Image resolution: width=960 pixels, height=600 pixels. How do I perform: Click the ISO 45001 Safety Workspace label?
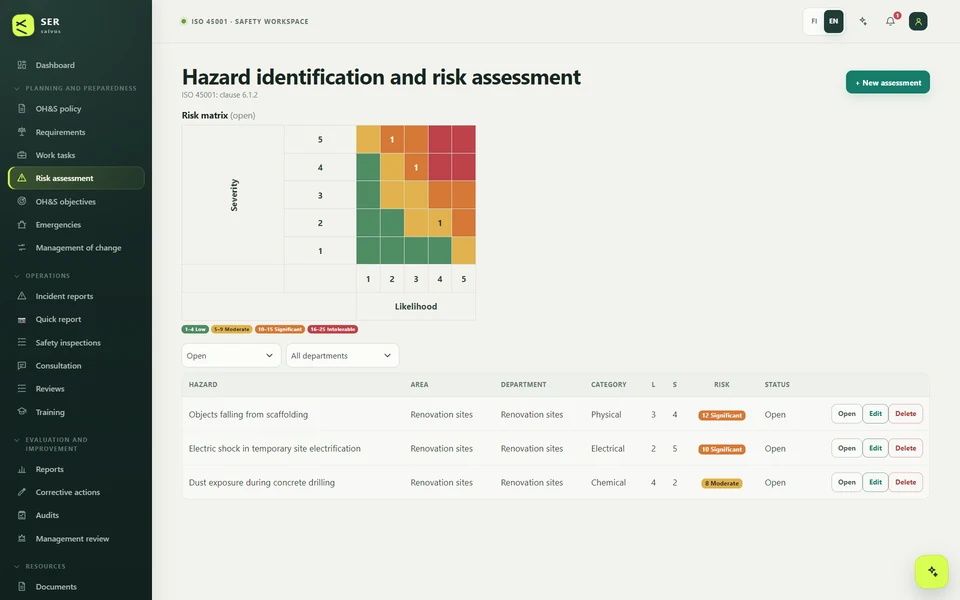tap(250, 21)
